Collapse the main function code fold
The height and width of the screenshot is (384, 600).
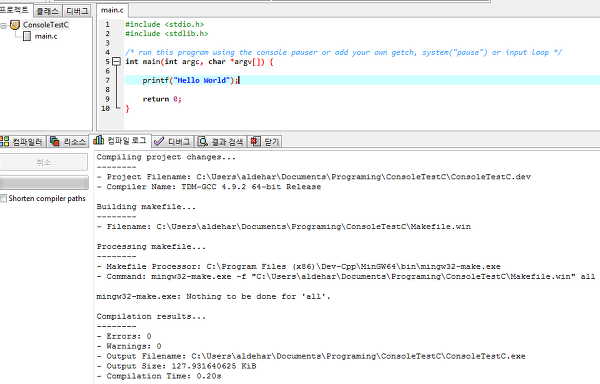click(x=117, y=61)
